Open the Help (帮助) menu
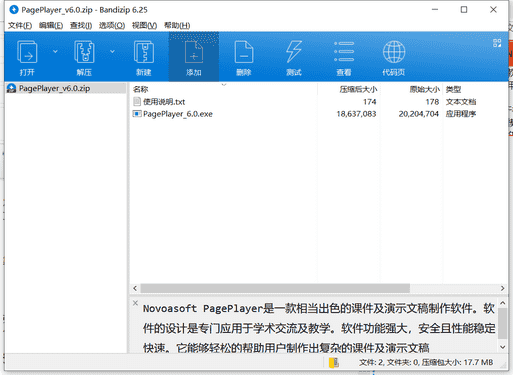The height and width of the screenshot is (375, 513). [177, 25]
